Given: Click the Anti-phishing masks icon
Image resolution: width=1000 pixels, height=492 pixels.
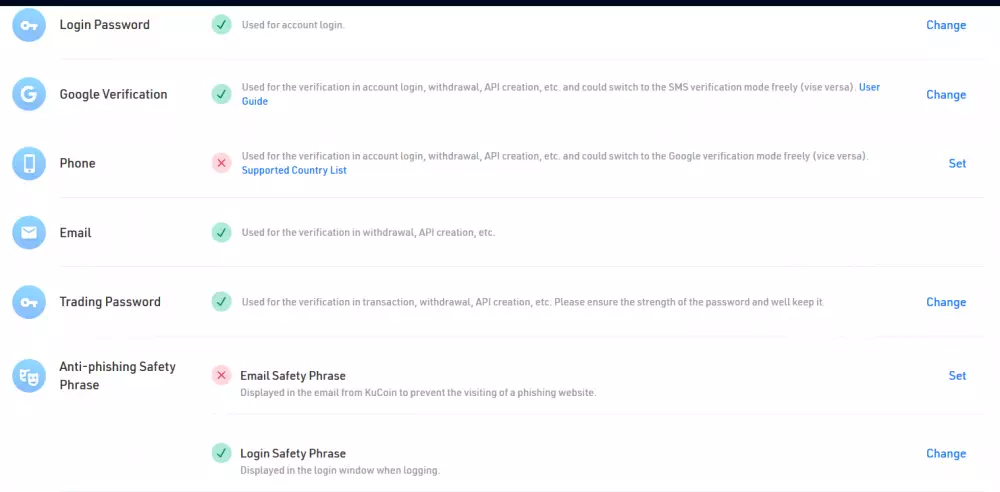Looking at the screenshot, I should 29,375.
